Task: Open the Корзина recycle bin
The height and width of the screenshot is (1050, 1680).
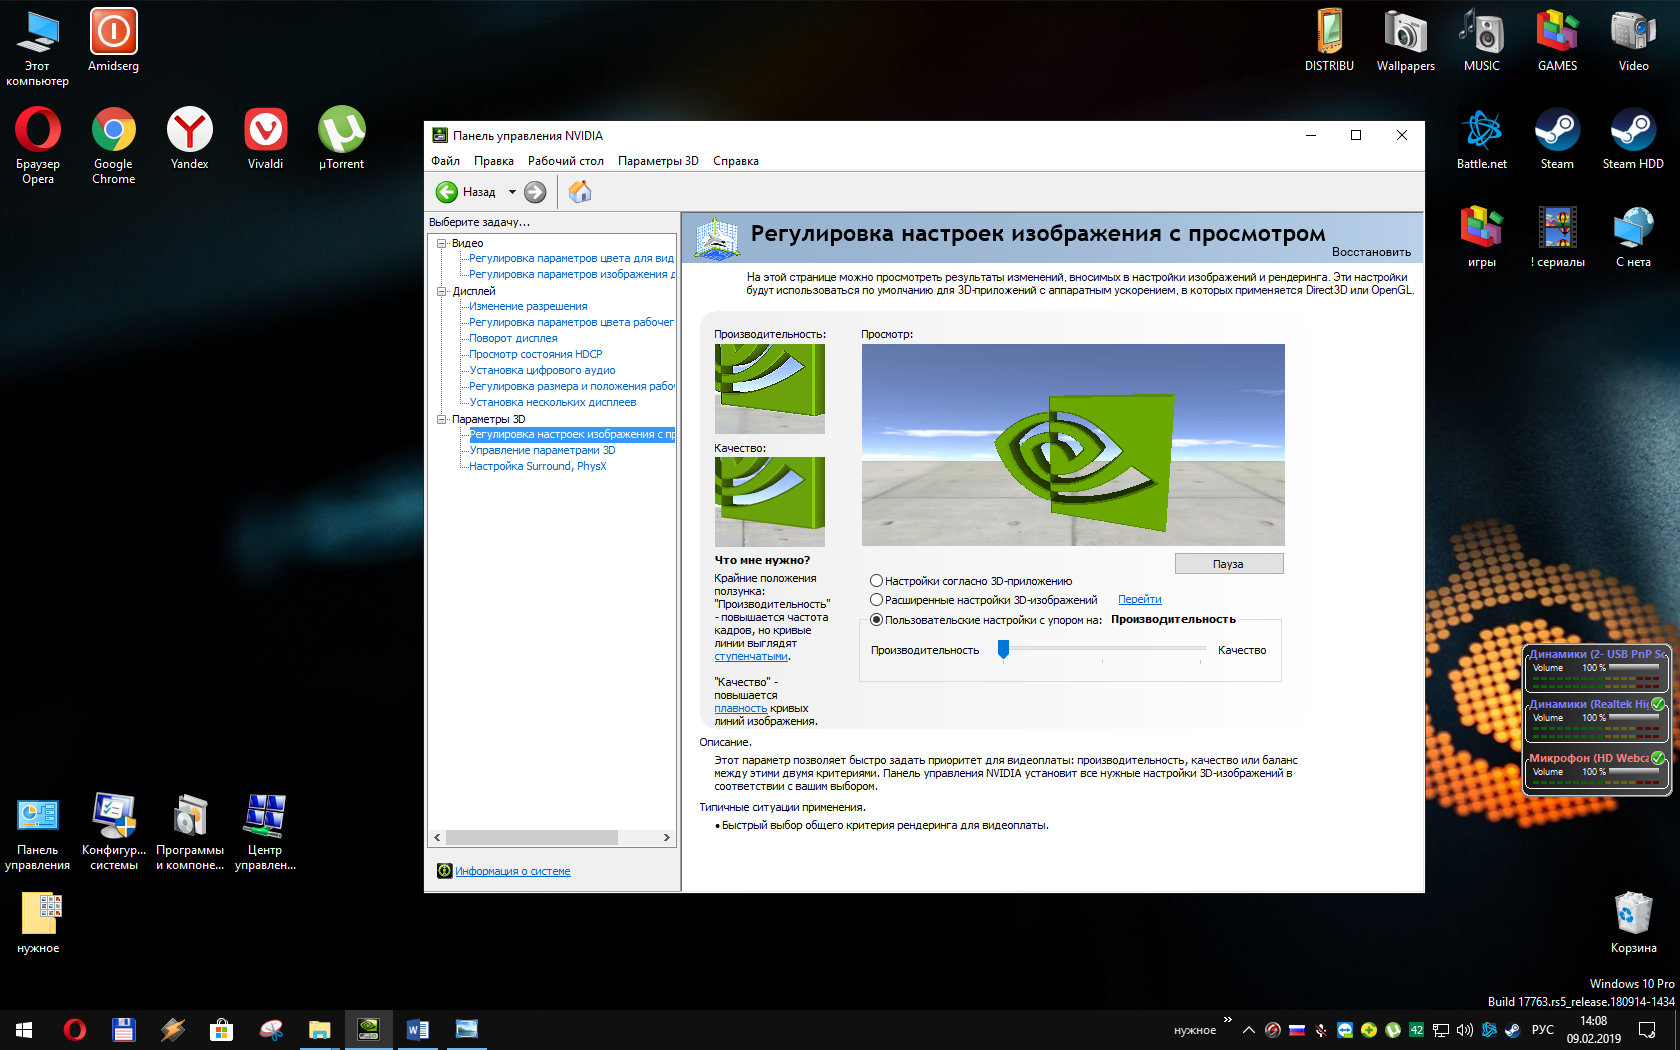Action: 1634,922
